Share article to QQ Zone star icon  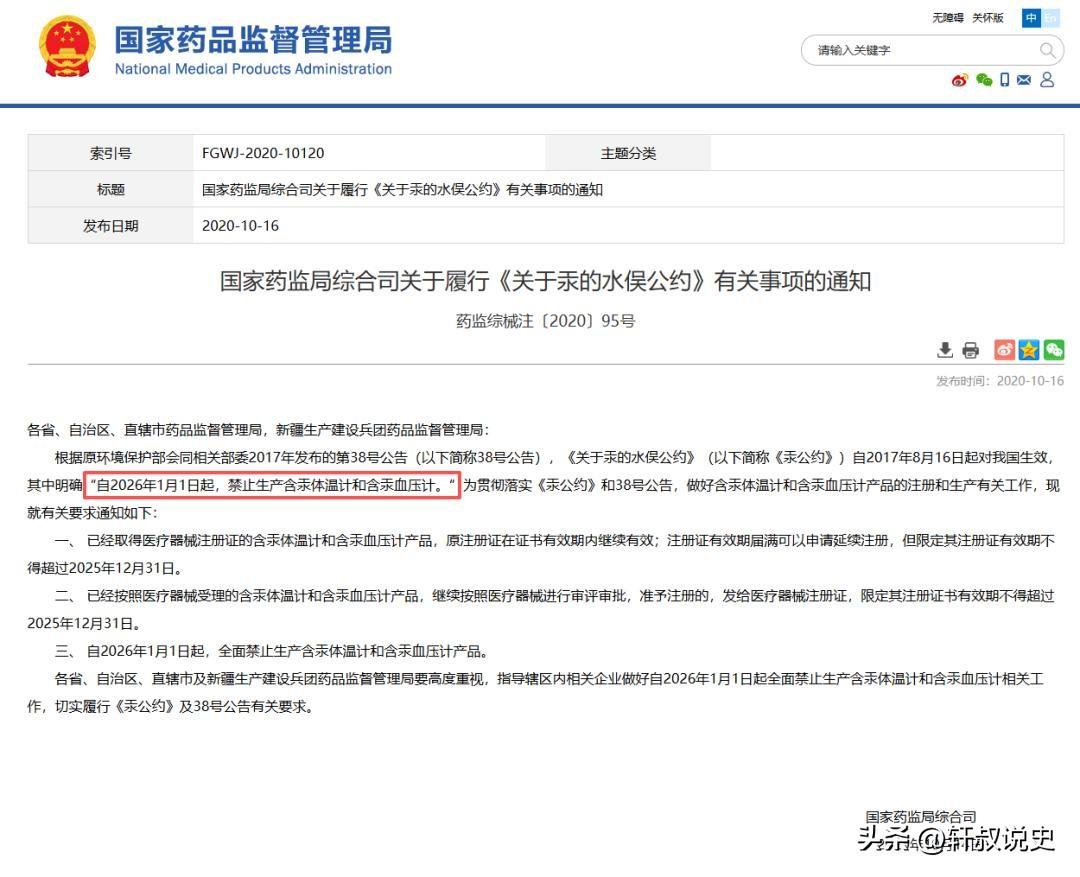(x=1029, y=350)
